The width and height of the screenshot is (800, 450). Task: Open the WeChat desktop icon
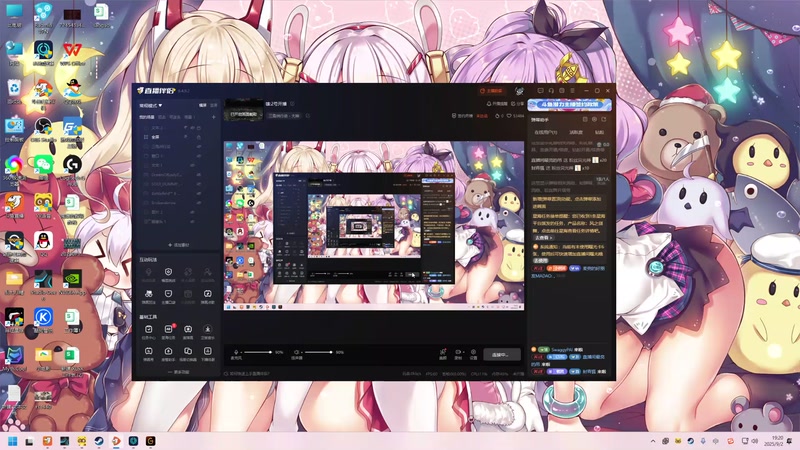43,166
